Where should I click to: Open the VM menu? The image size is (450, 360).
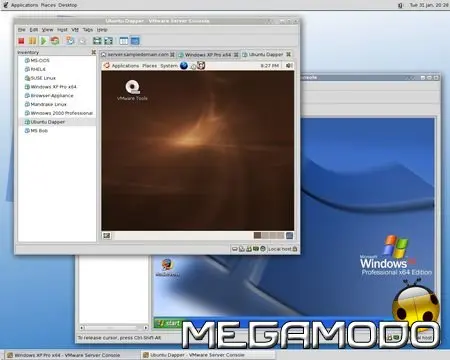[x=75, y=30]
